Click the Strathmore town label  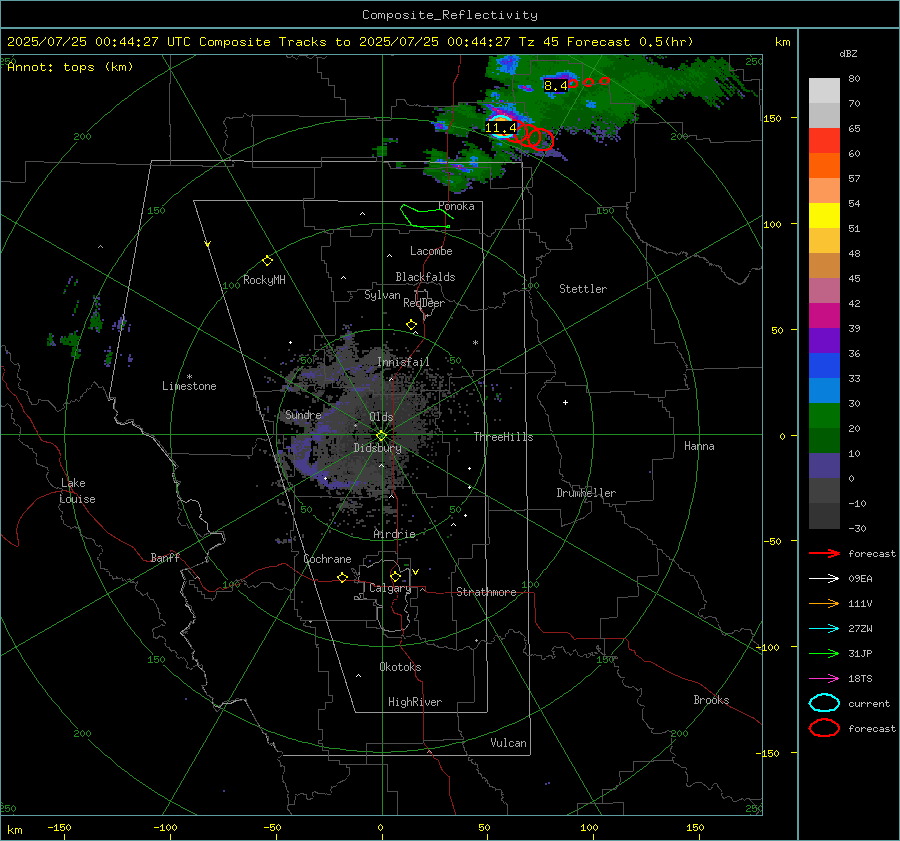pyautogui.click(x=486, y=592)
